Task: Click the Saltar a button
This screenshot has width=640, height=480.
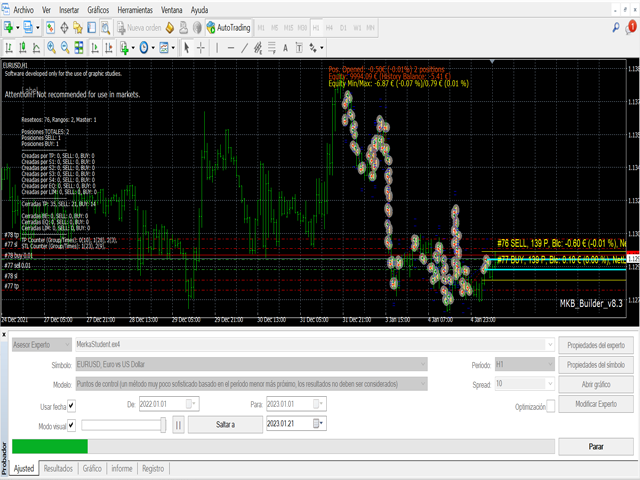Action: pos(225,424)
